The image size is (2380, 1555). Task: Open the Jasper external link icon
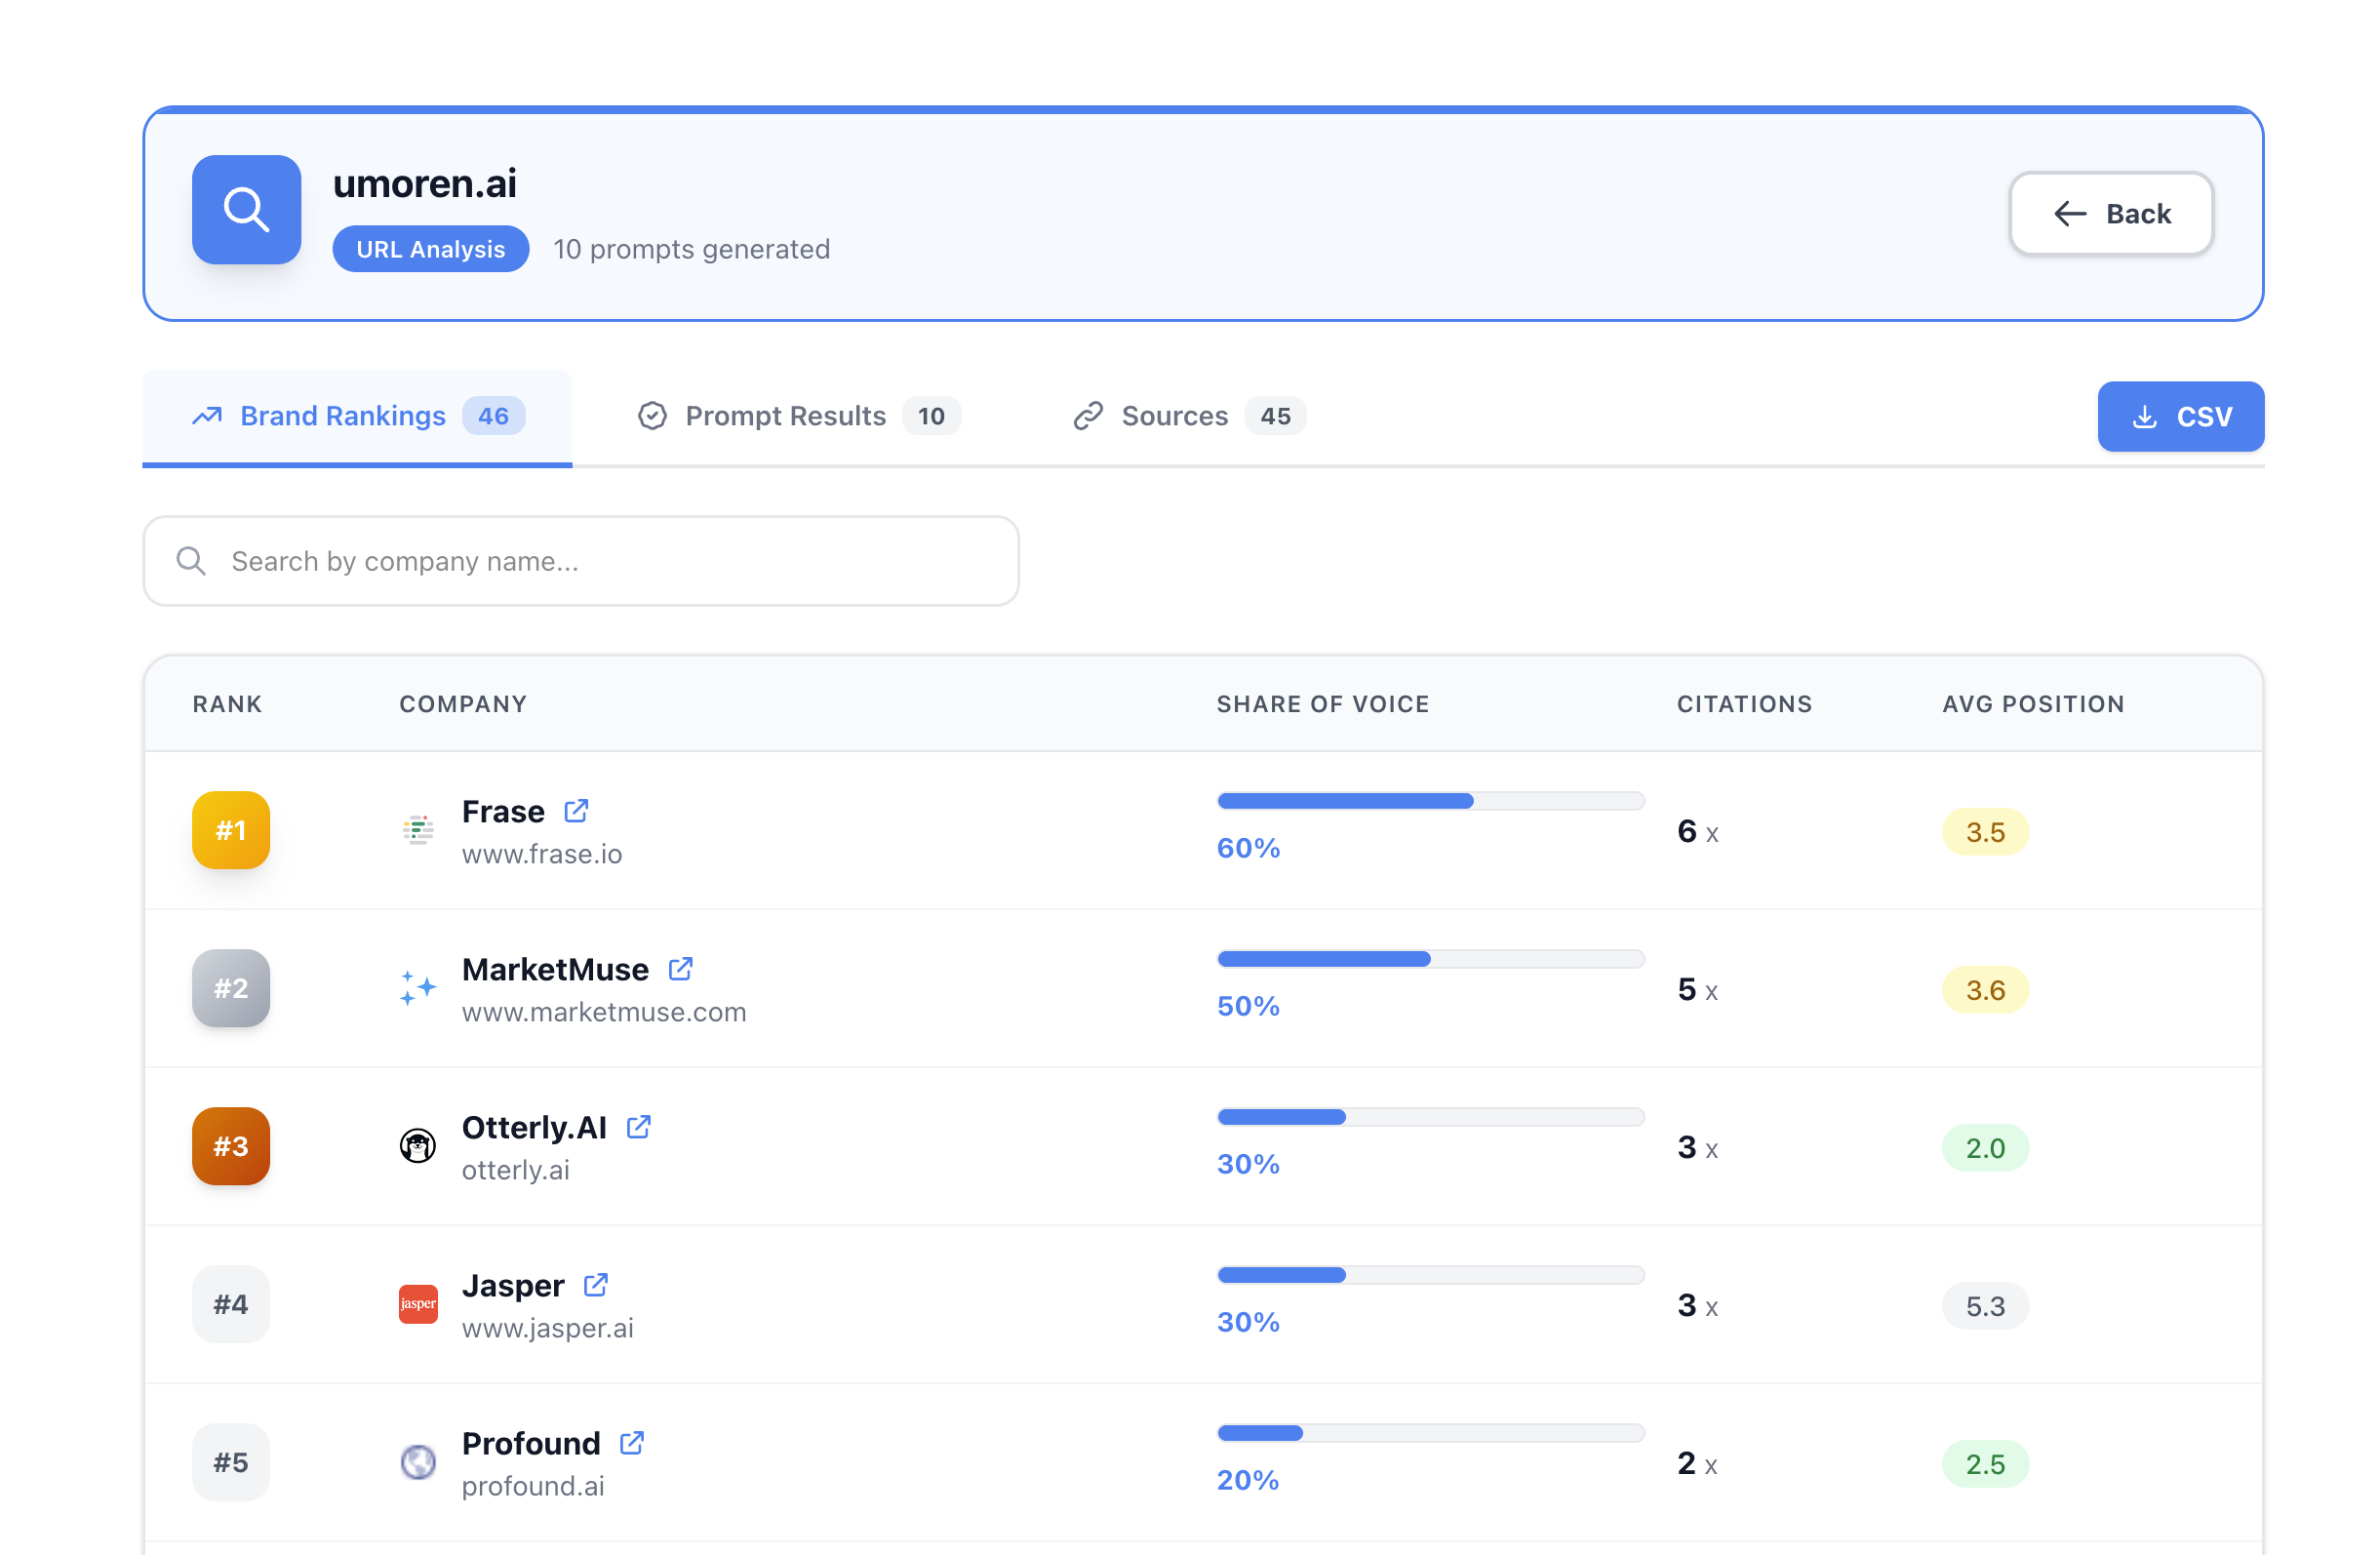tap(596, 1285)
